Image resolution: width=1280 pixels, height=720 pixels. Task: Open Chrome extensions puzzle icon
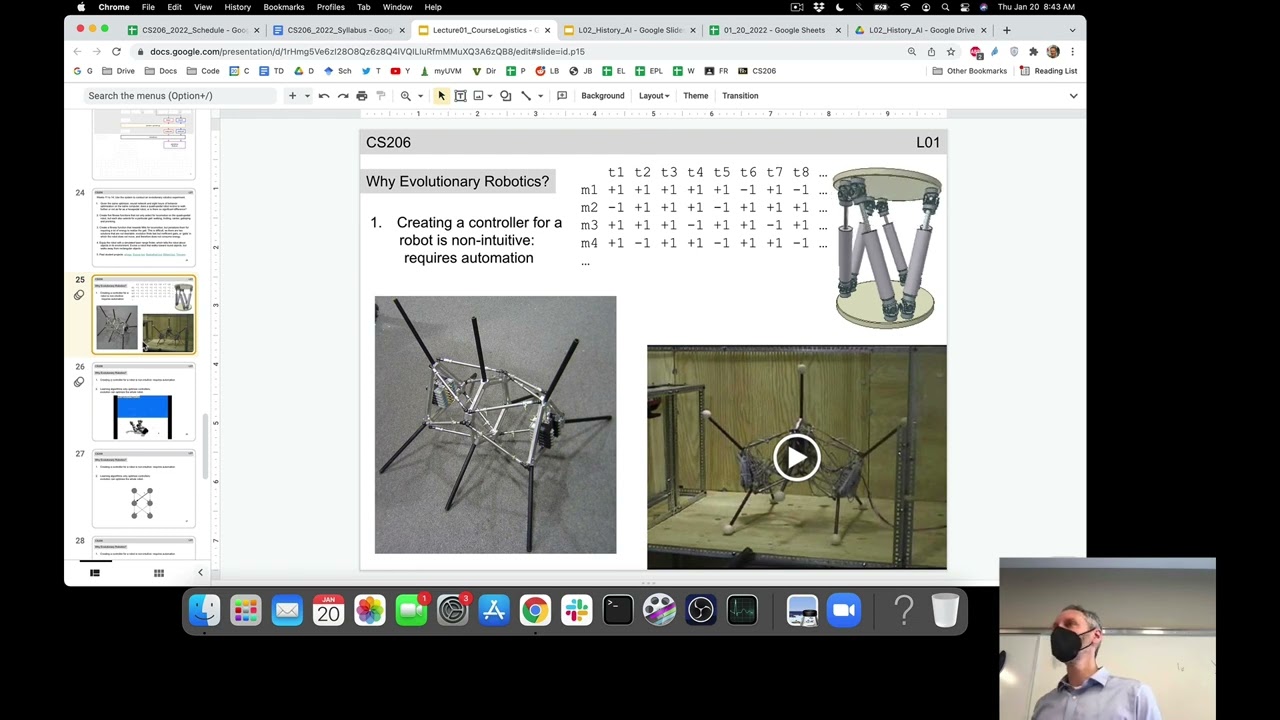point(1033,51)
